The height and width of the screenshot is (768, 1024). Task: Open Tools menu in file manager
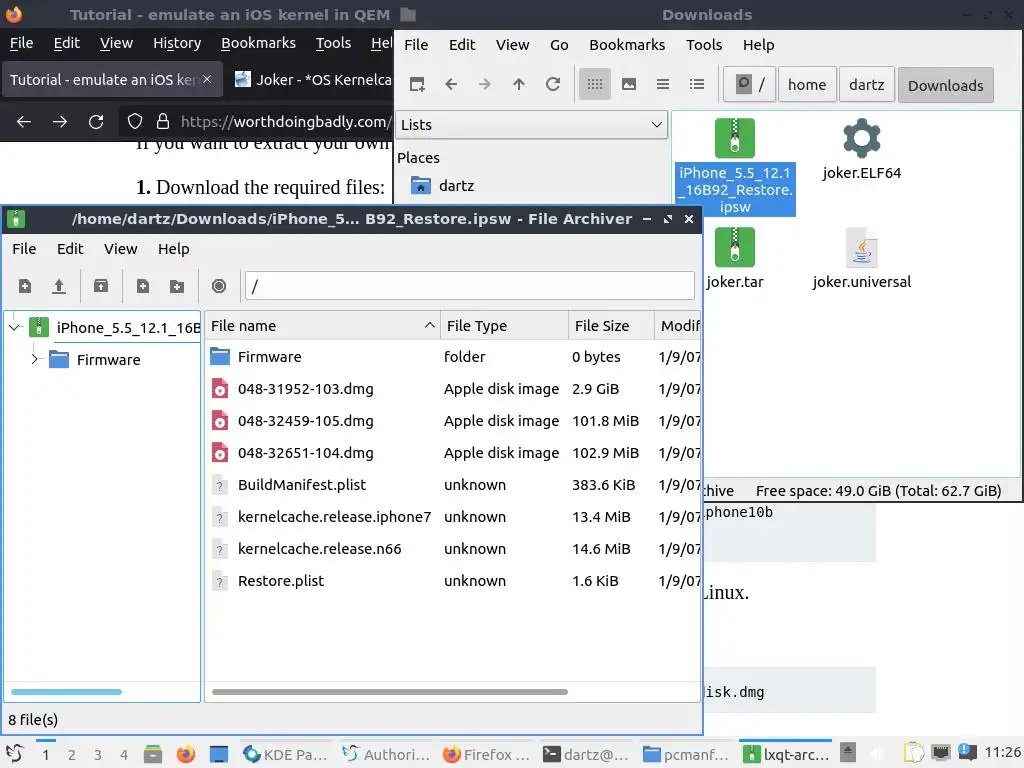pyautogui.click(x=704, y=45)
